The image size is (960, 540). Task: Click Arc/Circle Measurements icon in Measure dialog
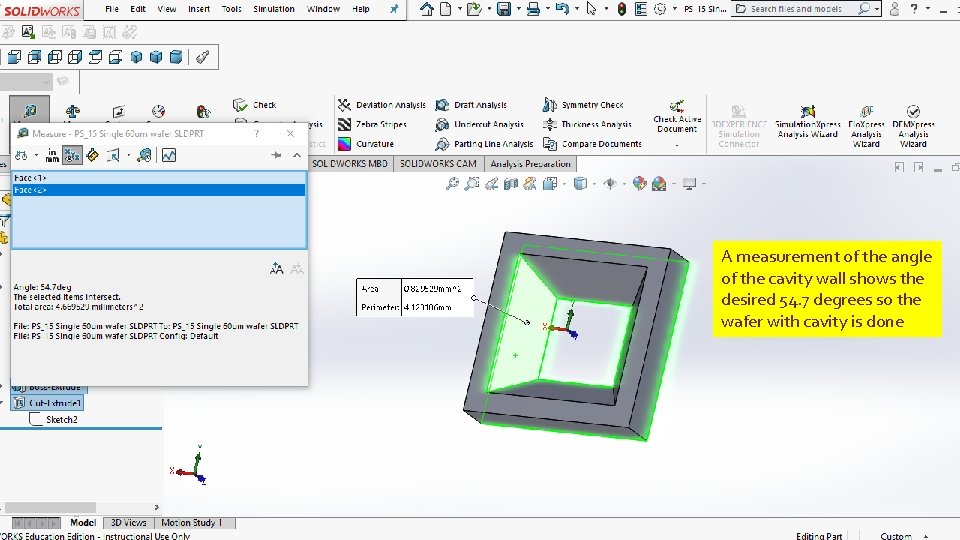tap(21, 156)
